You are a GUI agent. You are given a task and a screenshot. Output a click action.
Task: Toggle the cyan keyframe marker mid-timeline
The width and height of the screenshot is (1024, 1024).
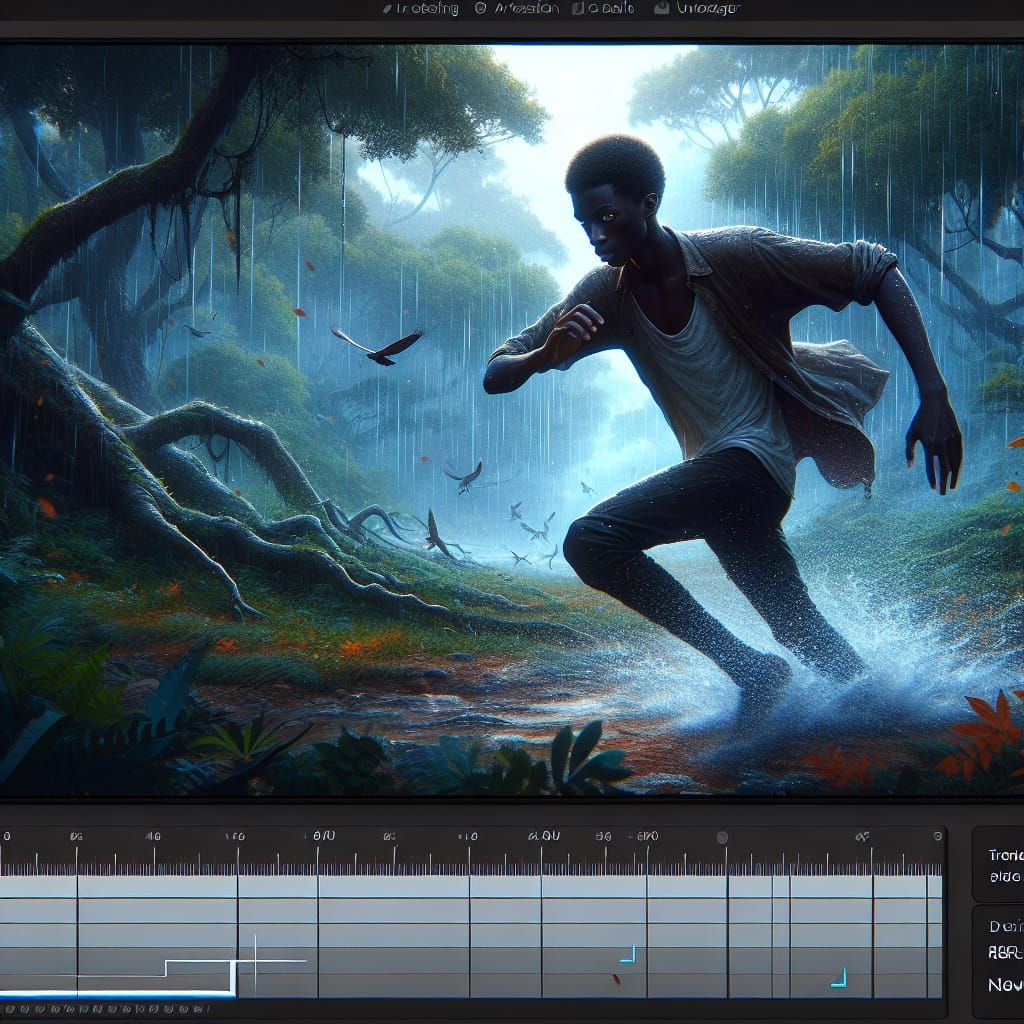click(628, 953)
